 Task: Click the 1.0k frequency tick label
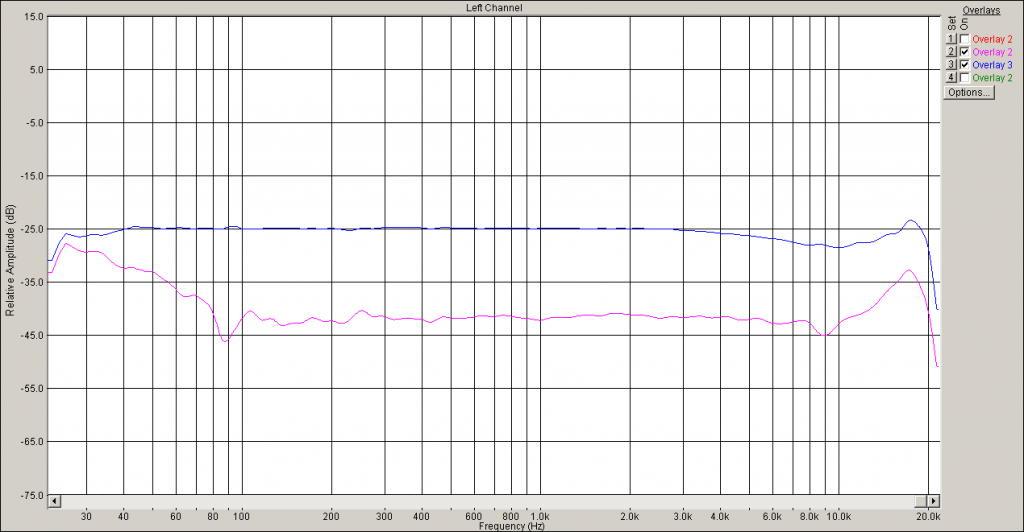tap(540, 516)
